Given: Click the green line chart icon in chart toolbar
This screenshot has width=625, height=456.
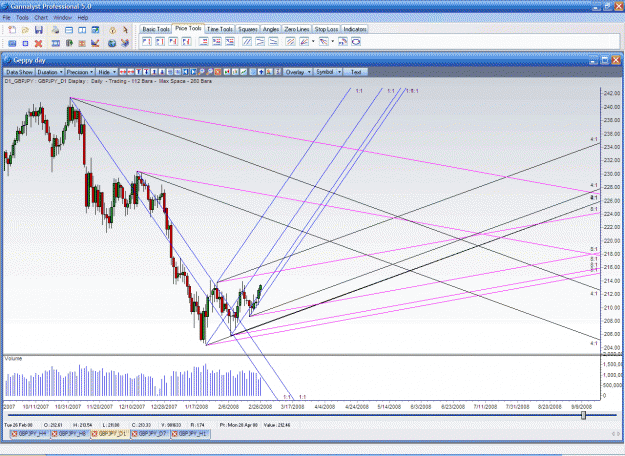Looking at the screenshot, I should click(243, 72).
